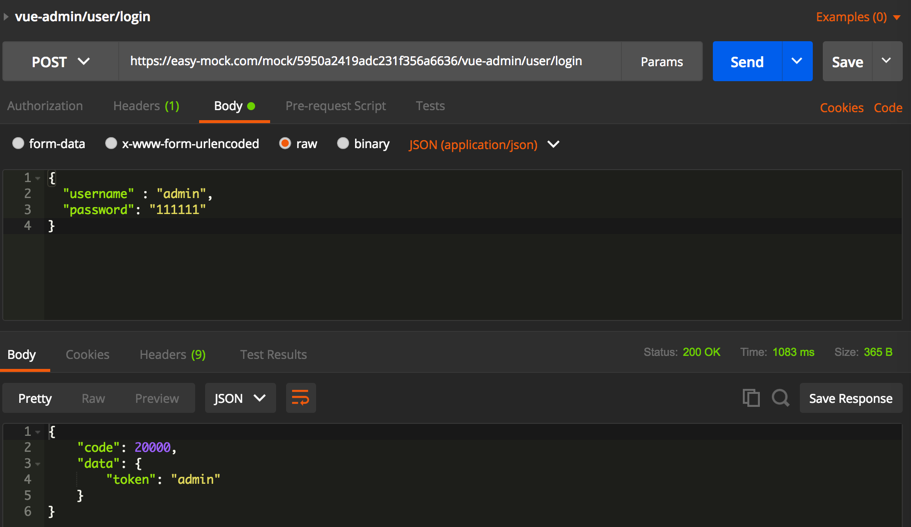
Task: Open the POST method dropdown
Action: pos(60,62)
